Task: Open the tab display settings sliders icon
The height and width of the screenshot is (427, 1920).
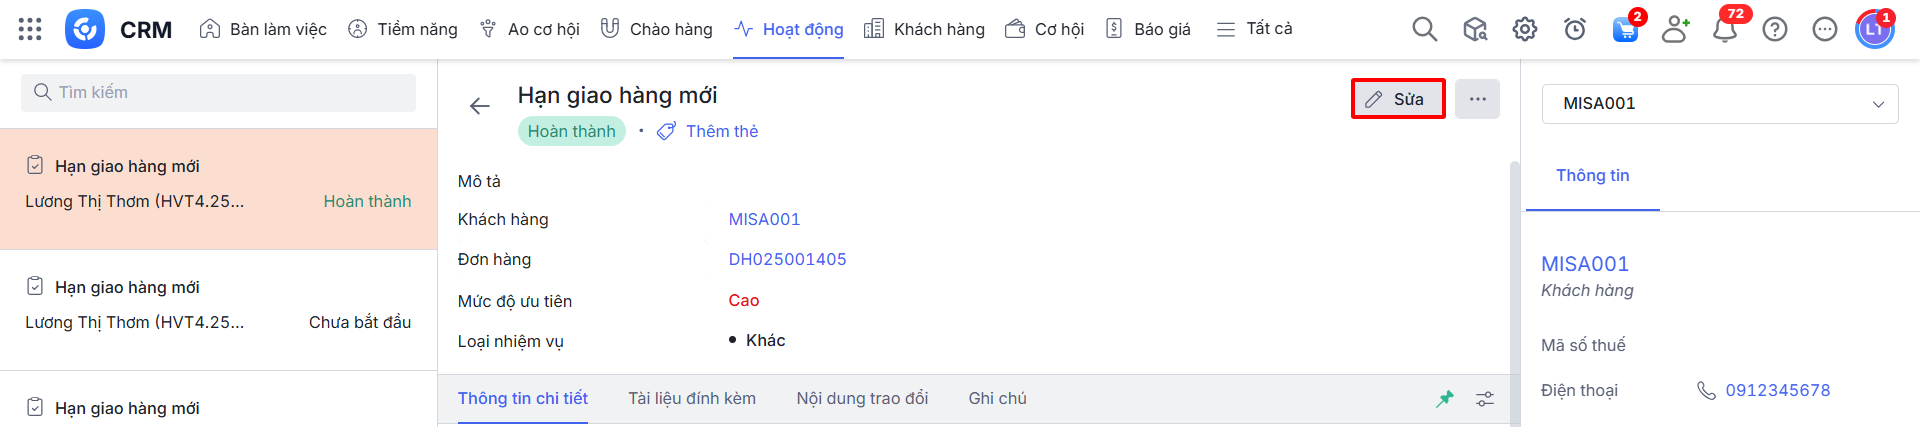Action: point(1485,399)
